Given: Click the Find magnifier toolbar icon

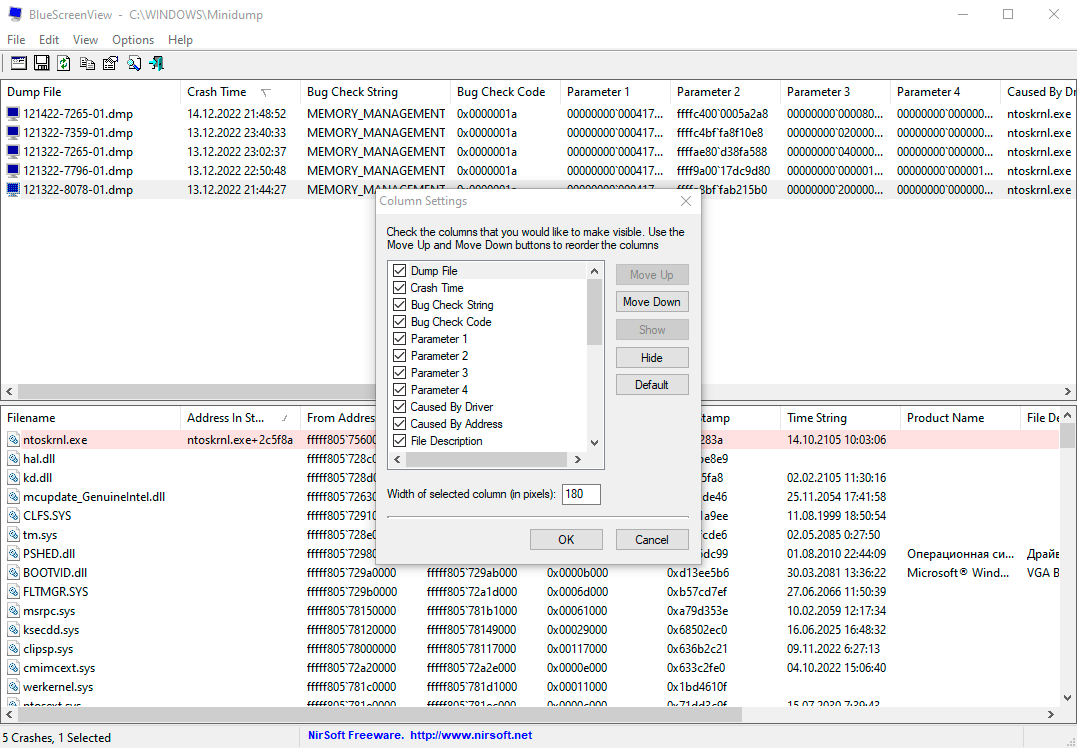Looking at the screenshot, I should [x=134, y=63].
